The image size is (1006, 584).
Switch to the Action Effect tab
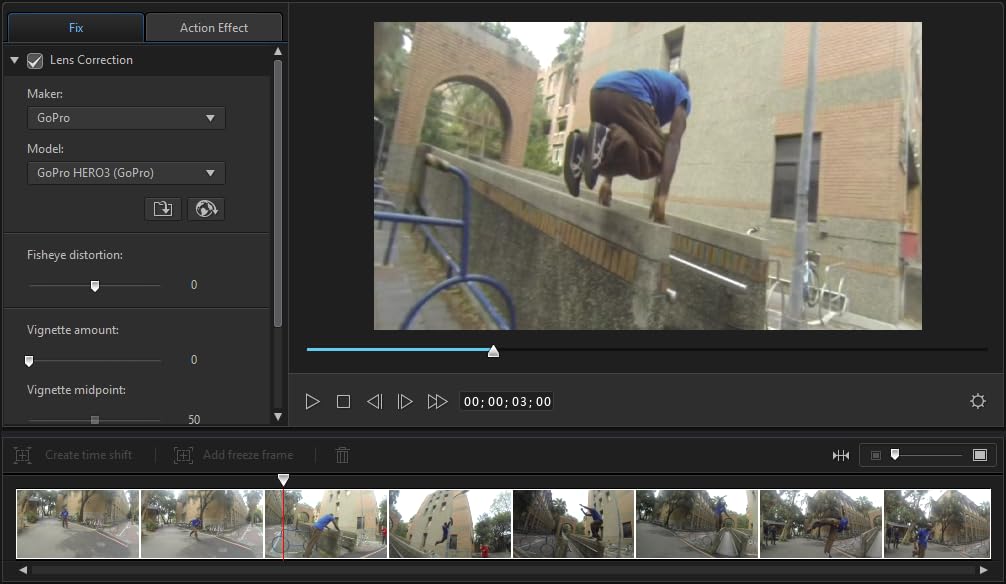point(214,28)
